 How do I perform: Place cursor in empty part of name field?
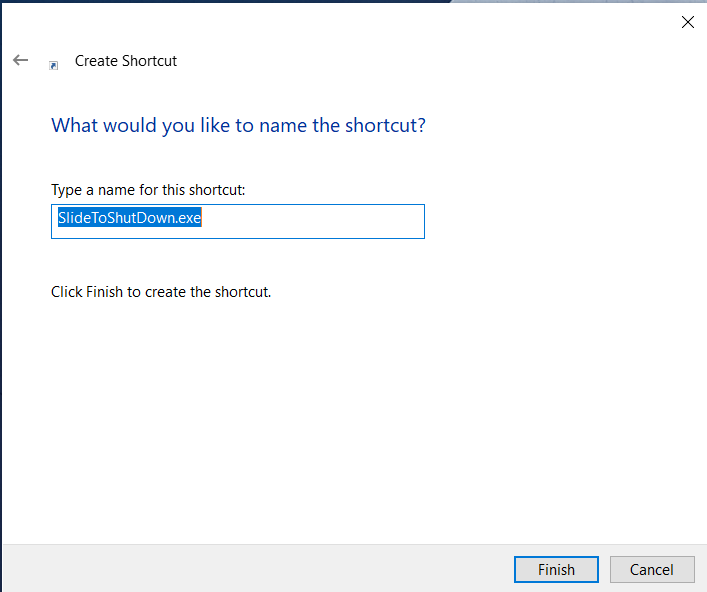[316, 221]
